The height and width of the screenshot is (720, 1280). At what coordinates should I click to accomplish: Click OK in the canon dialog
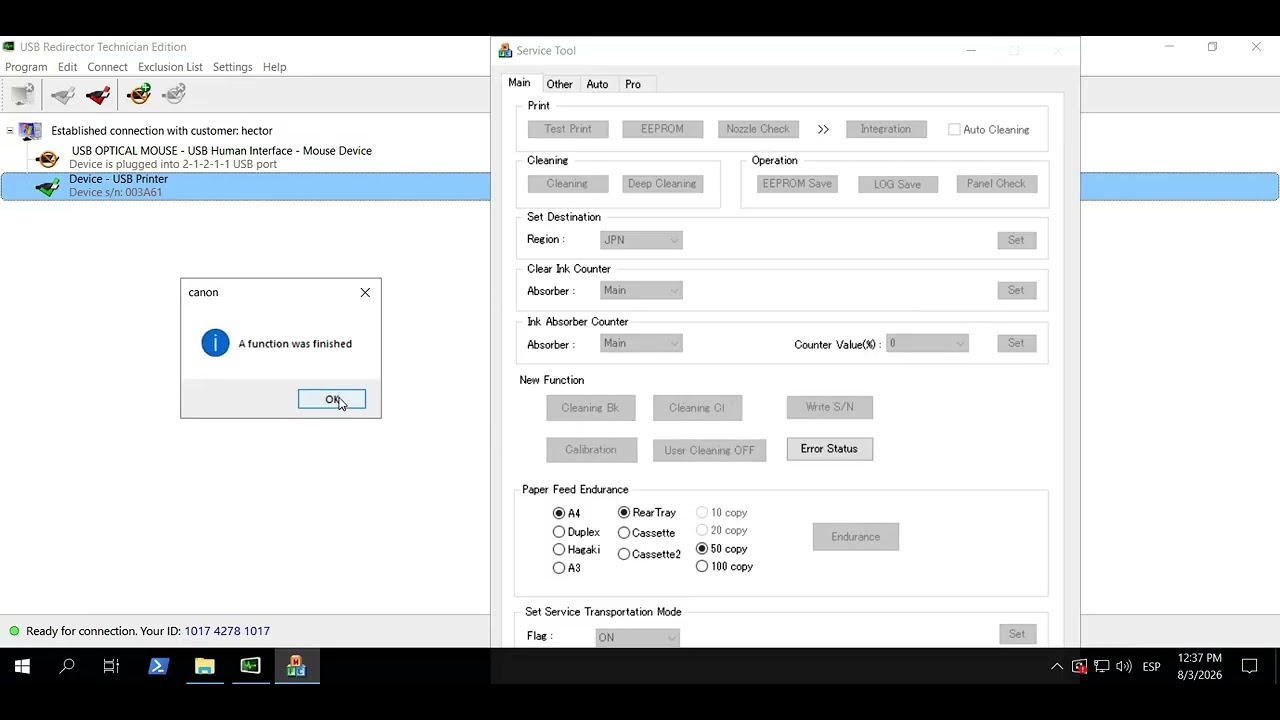click(x=332, y=399)
